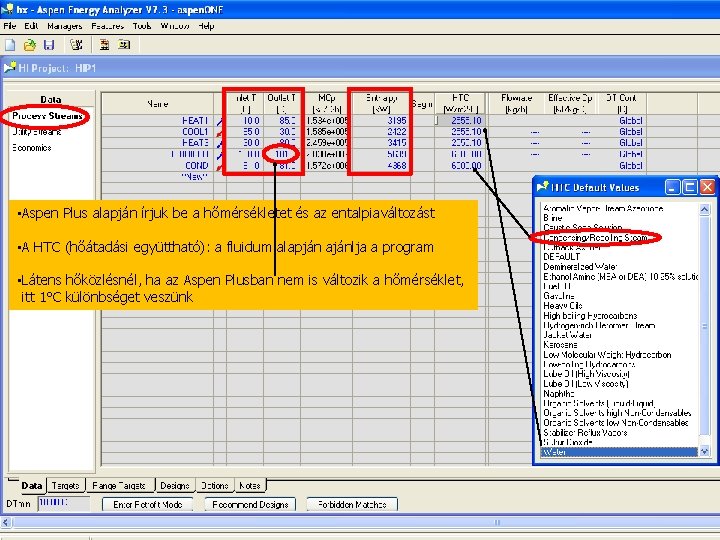Screen dimensions: 720x540
Task: Switch to the Options tab
Action: (x=214, y=485)
